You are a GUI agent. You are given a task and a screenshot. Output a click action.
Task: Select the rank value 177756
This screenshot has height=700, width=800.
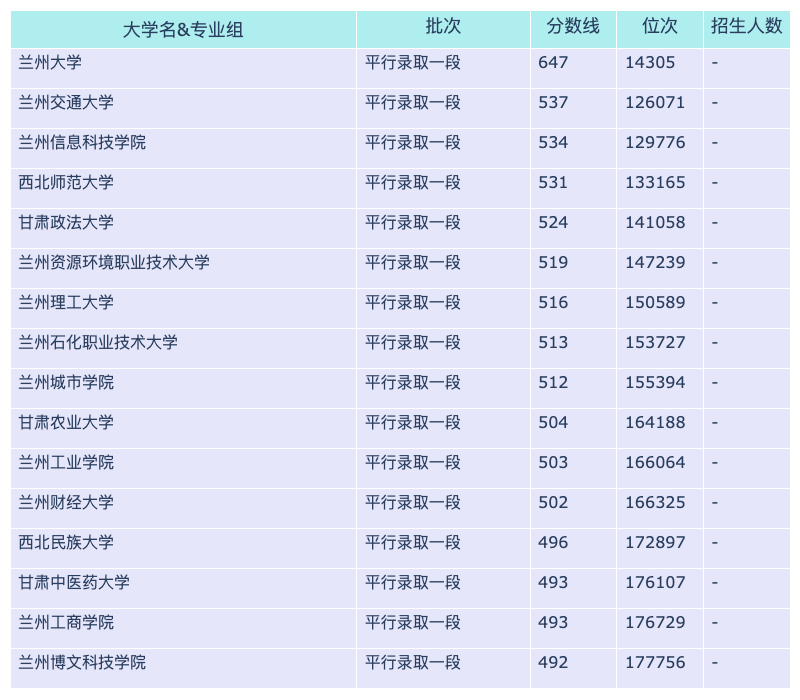click(655, 662)
